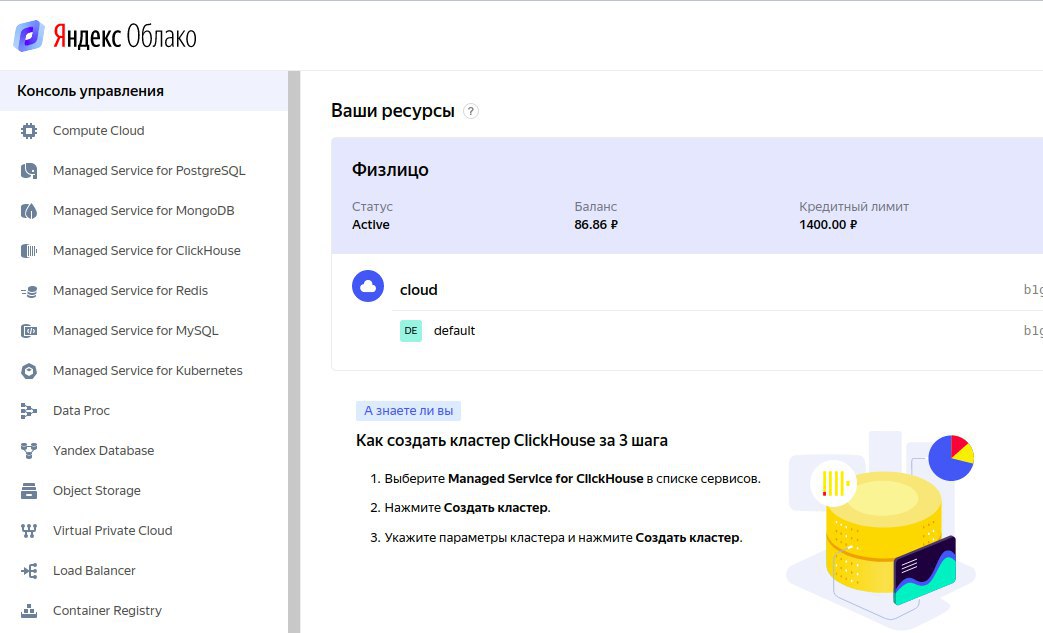Click the Яндекс Облако title text
This screenshot has height=633, width=1043.
click(125, 37)
